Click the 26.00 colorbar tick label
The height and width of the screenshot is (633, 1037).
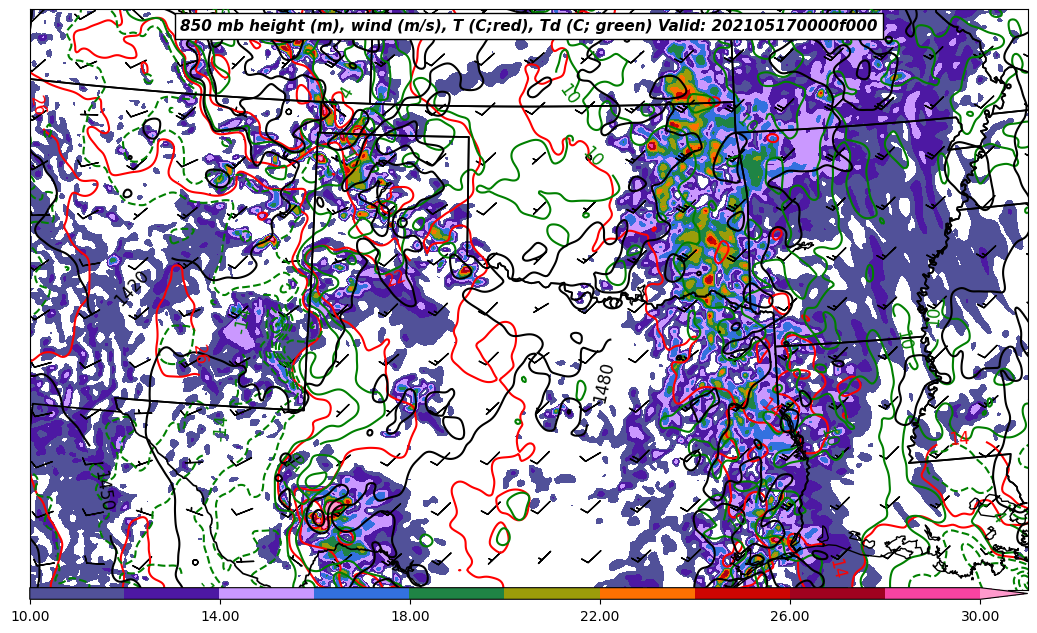pos(790,617)
